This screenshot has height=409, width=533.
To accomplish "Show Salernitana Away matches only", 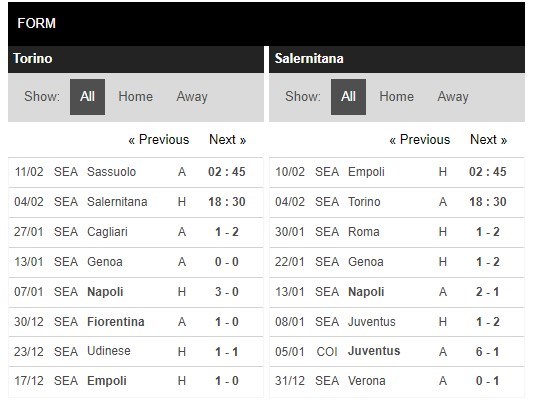I will point(453,97).
